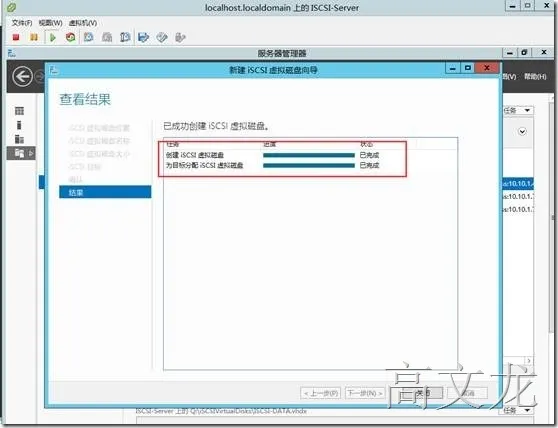
Task: Click the take snapshot toolbar icon
Action: coord(88,37)
